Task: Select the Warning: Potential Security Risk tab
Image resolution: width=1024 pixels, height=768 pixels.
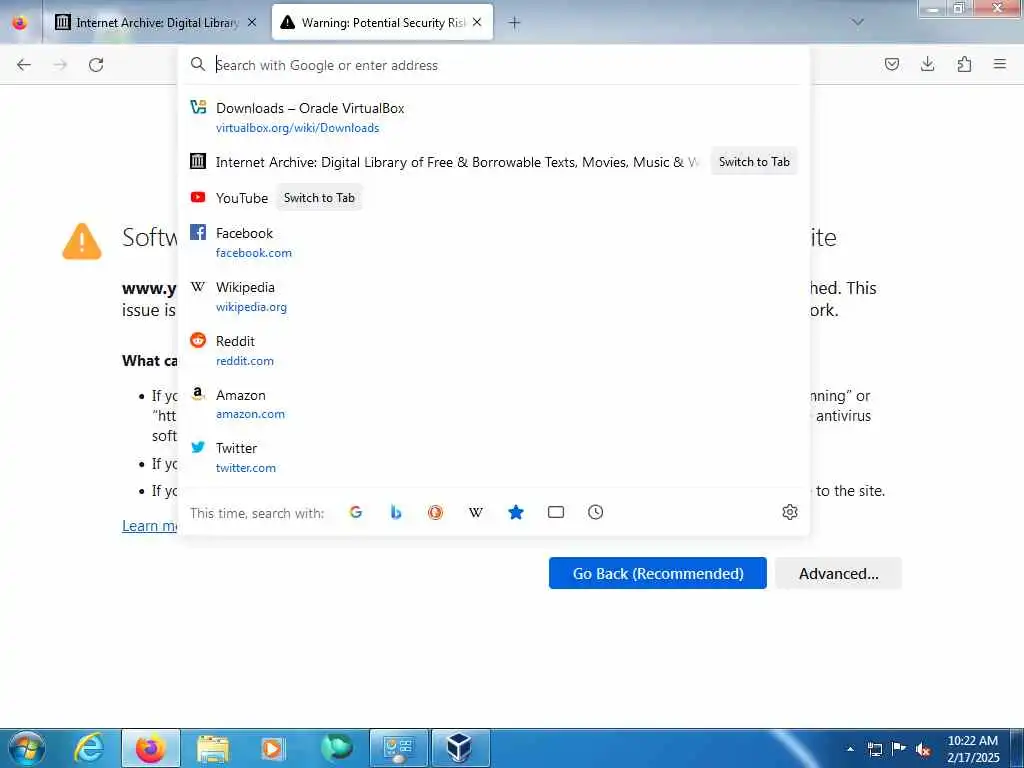Action: coord(383,23)
